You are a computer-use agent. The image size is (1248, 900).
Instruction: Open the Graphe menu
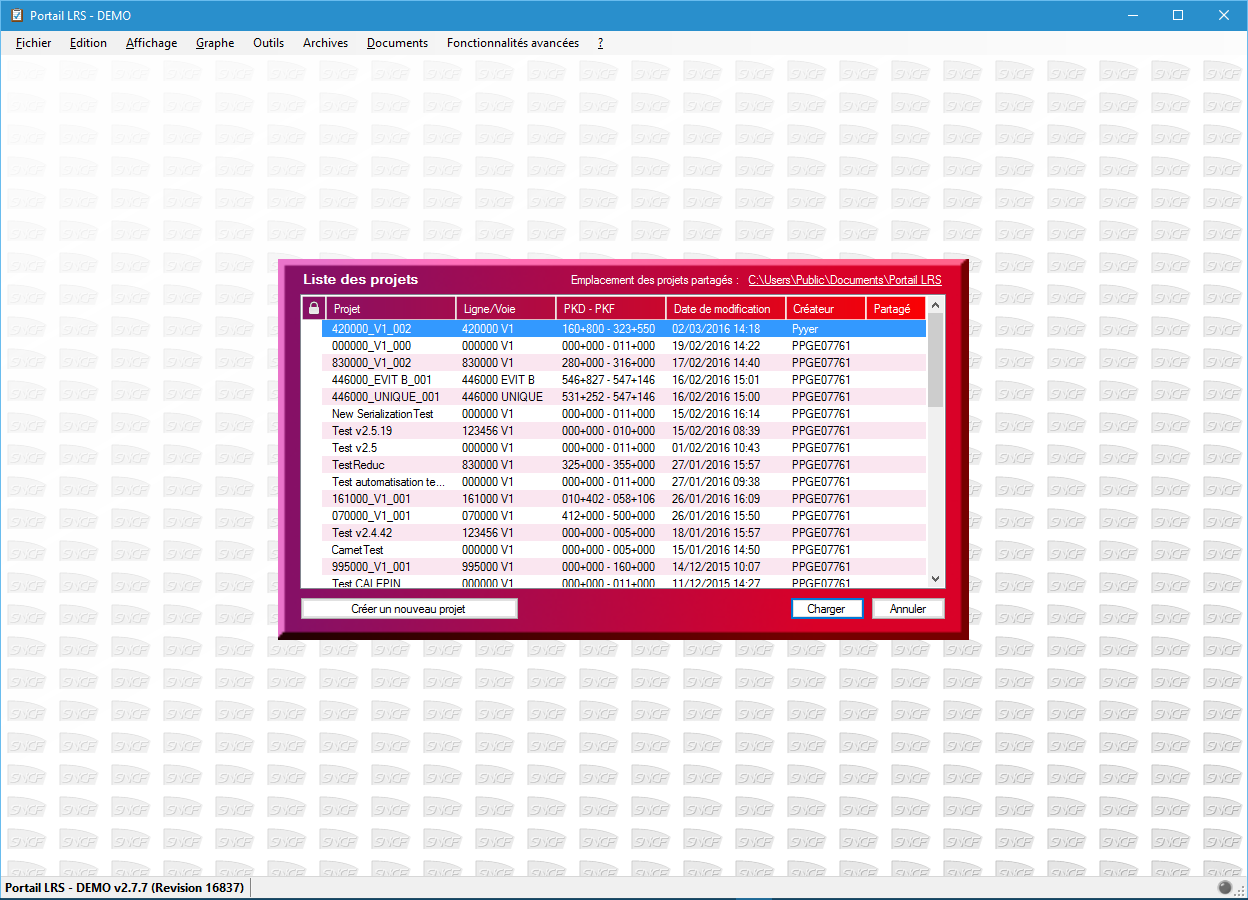[x=215, y=43]
